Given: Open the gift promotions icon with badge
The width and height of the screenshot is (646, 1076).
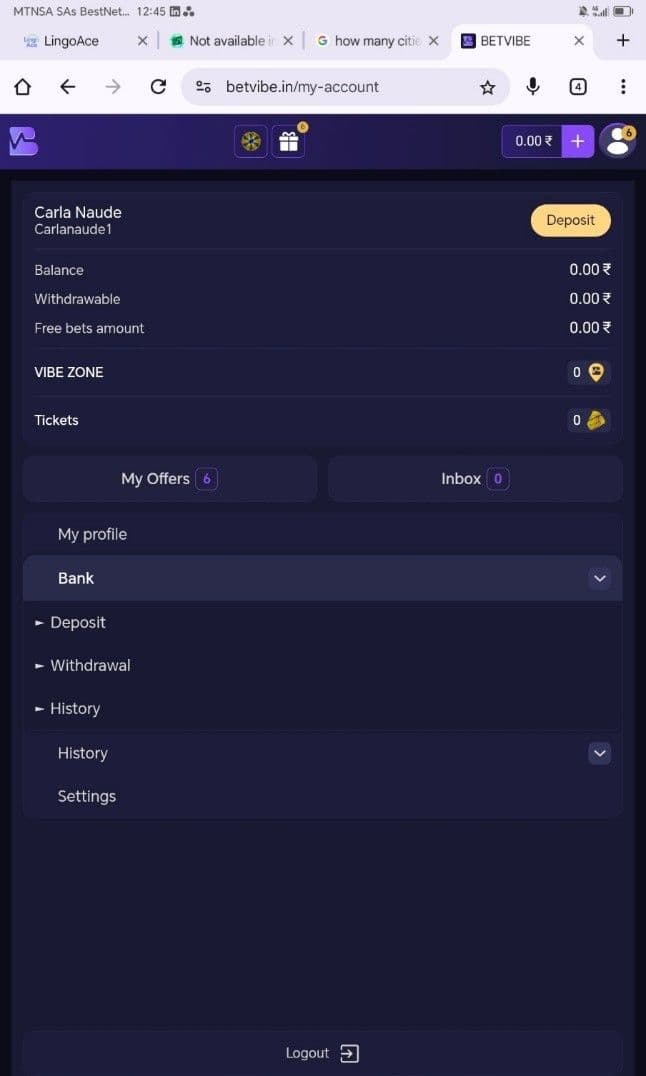Looking at the screenshot, I should tap(289, 141).
